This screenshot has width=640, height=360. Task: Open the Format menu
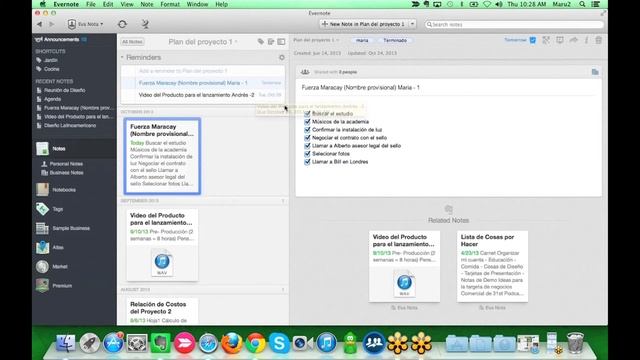point(170,4)
